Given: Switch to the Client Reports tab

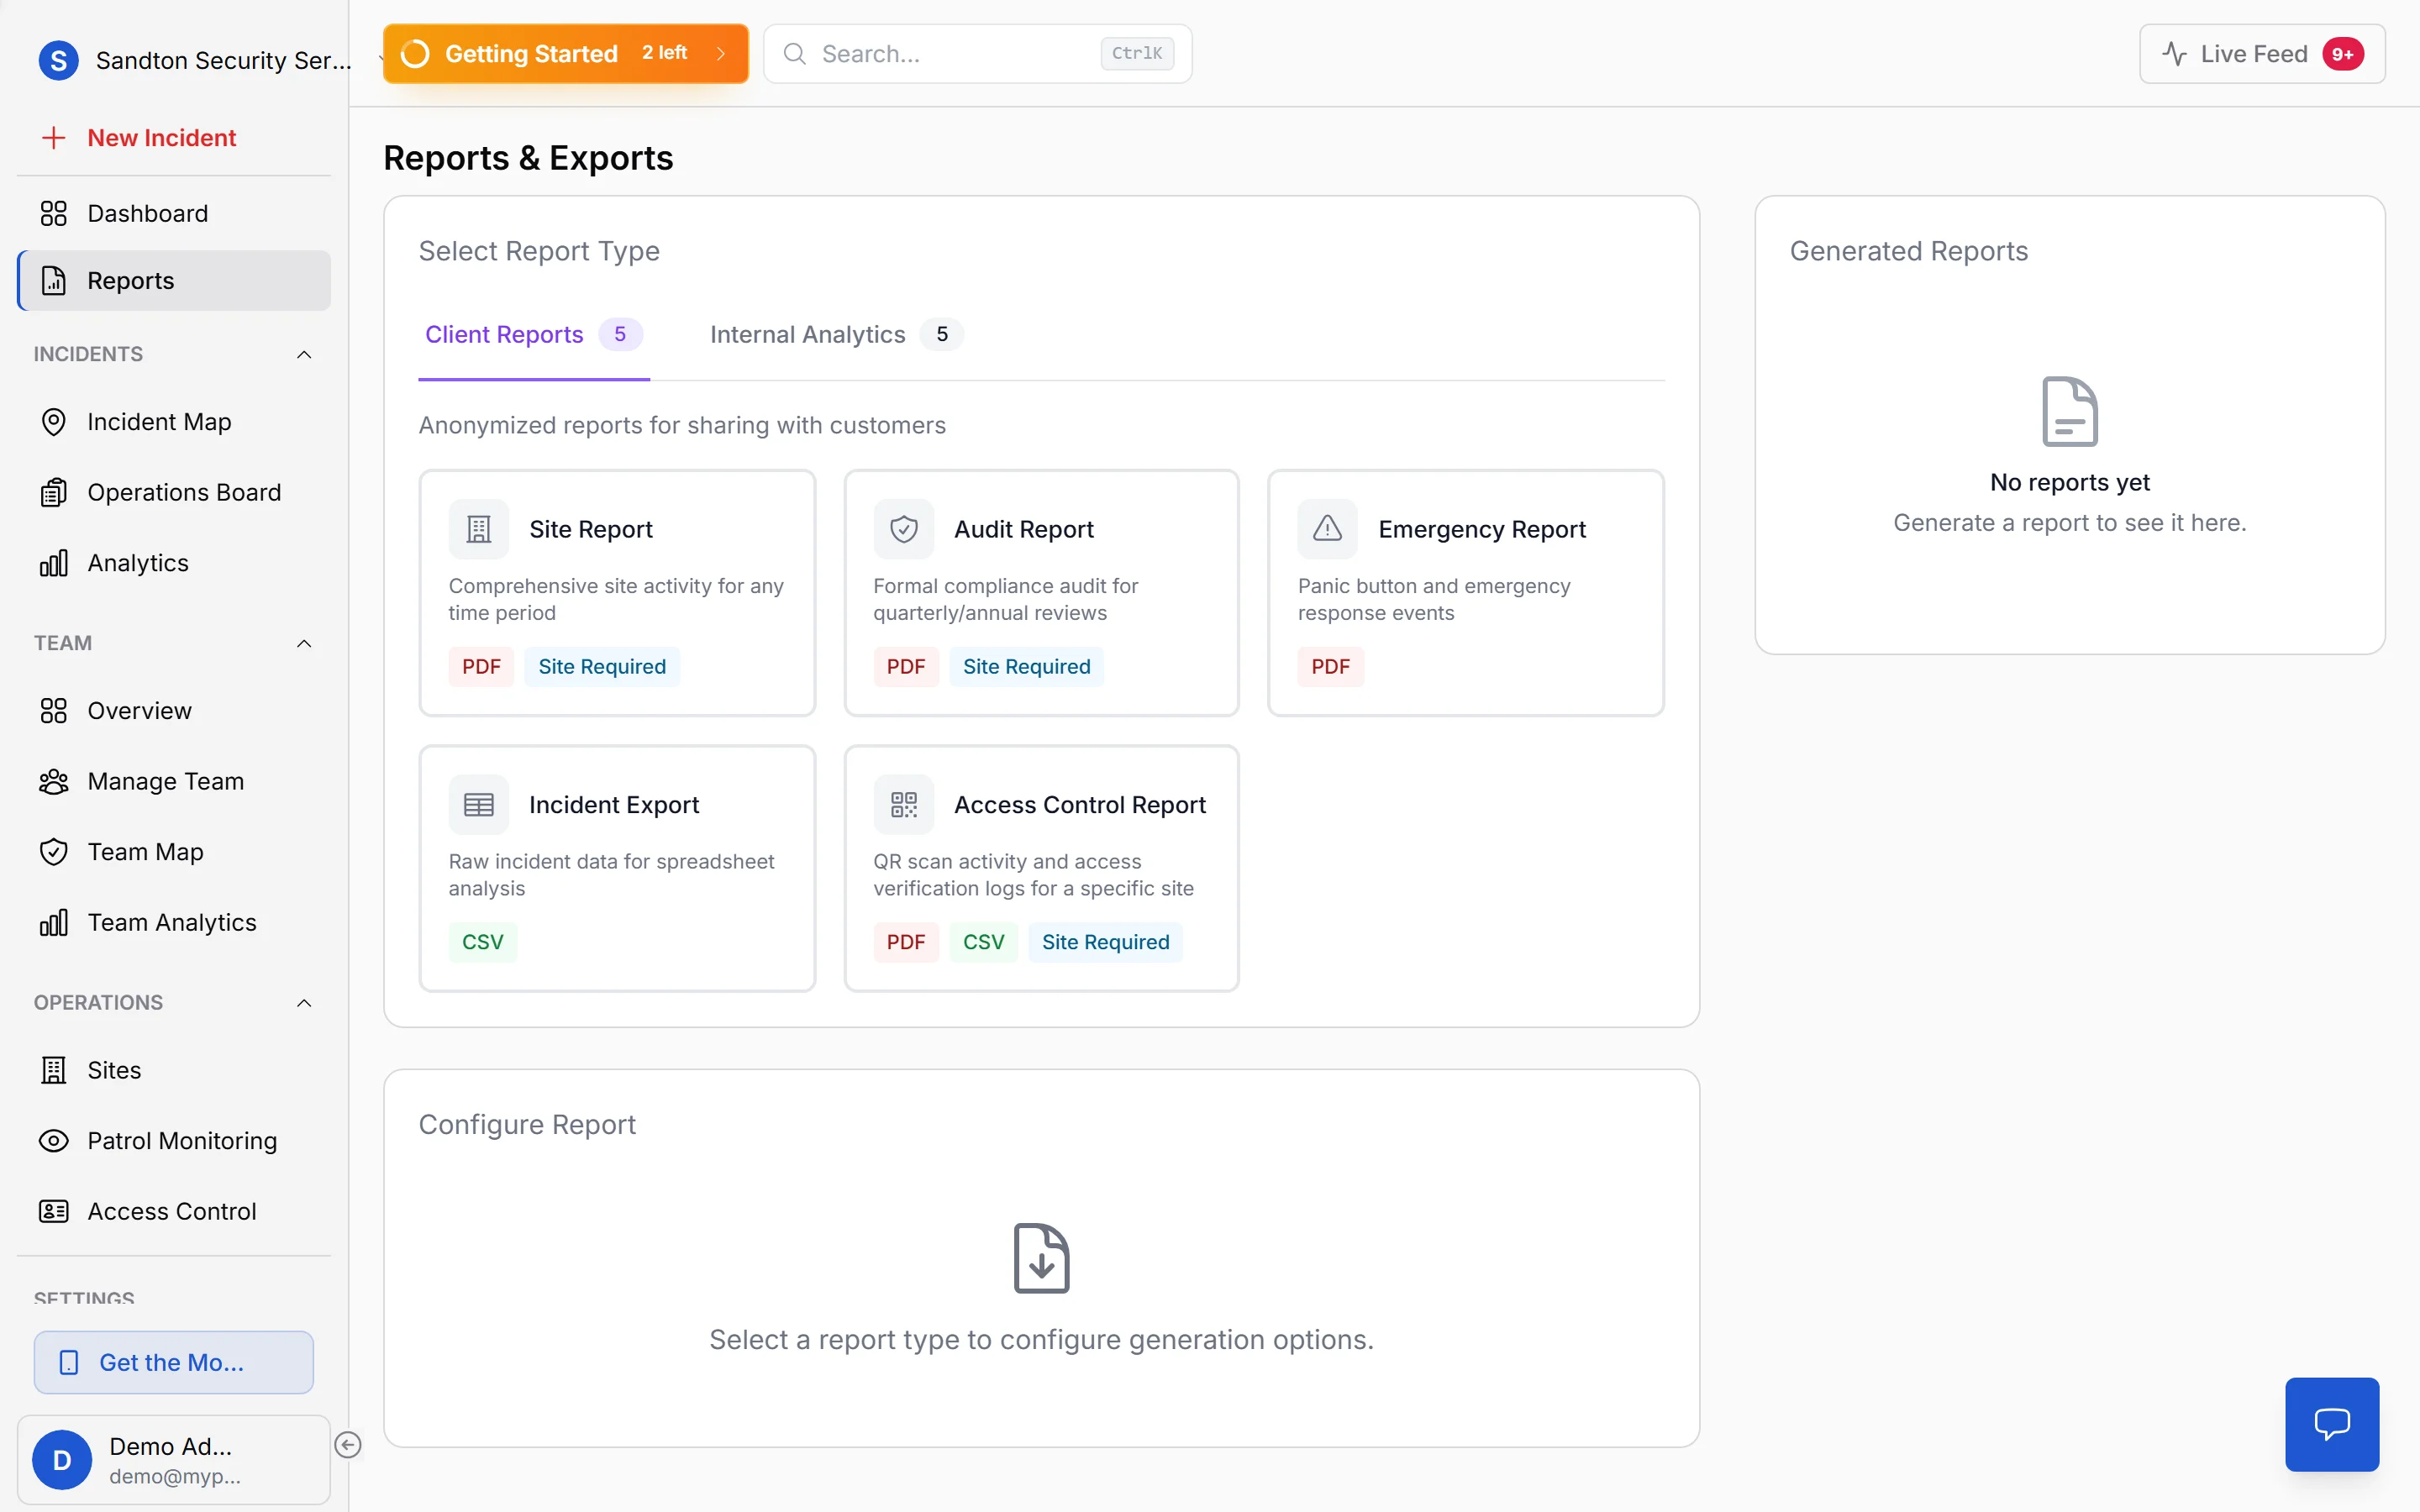Looking at the screenshot, I should [504, 334].
